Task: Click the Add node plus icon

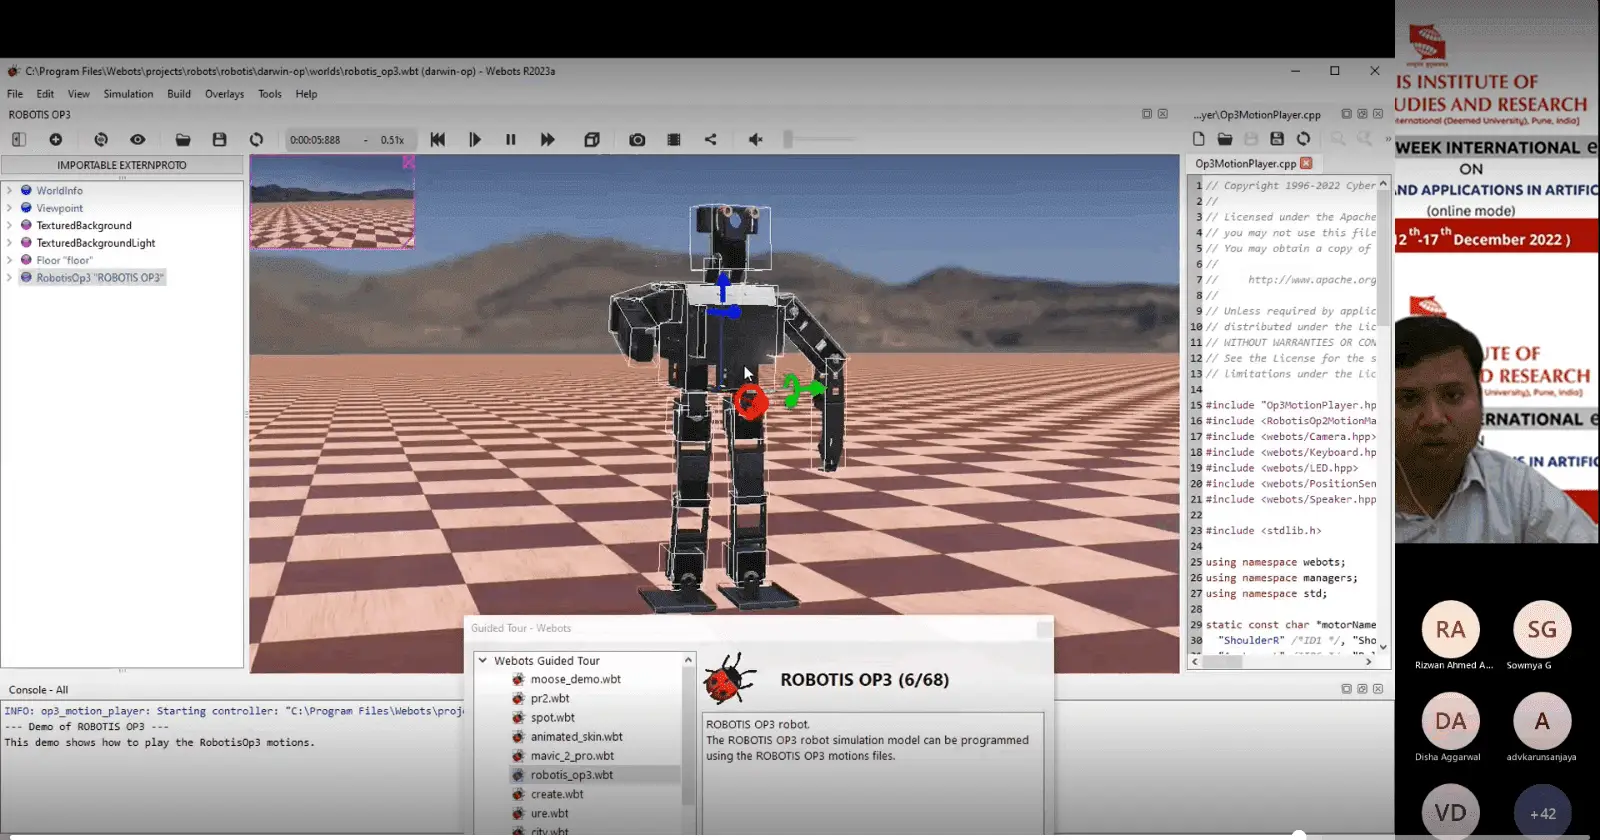Action: point(56,140)
